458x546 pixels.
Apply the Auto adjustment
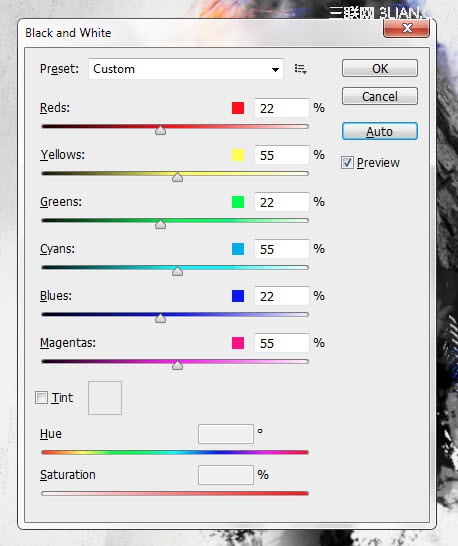point(380,131)
